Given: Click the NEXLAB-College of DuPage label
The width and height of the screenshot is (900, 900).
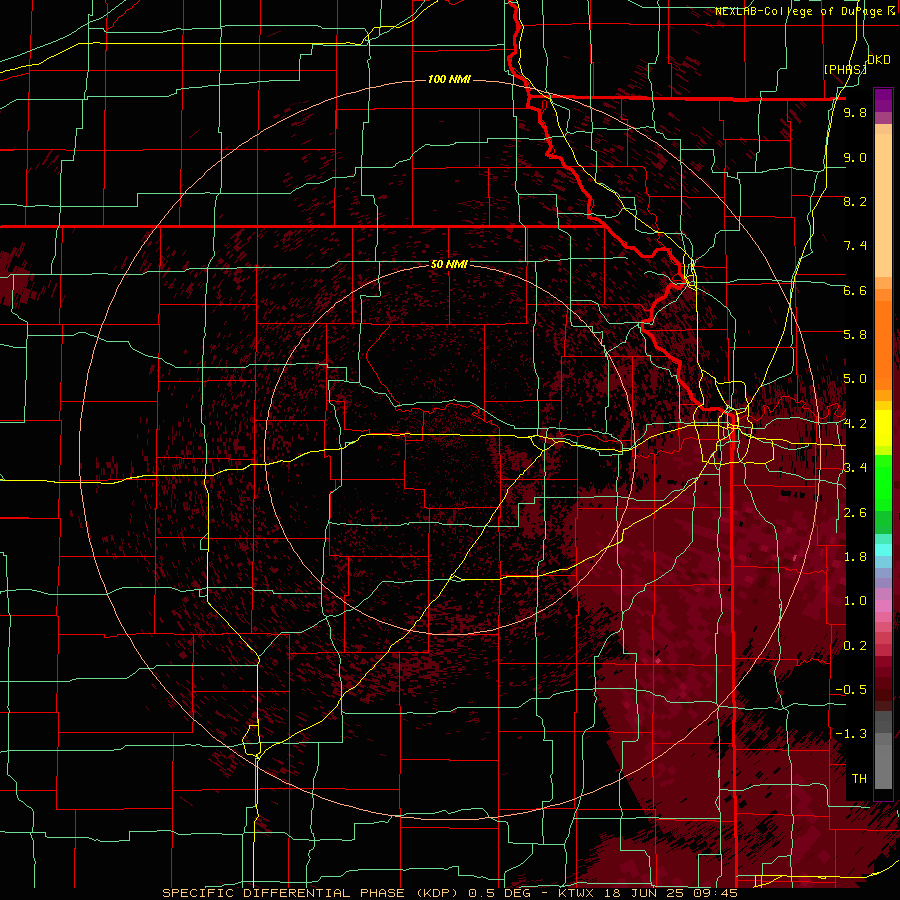Looking at the screenshot, I should [x=804, y=11].
